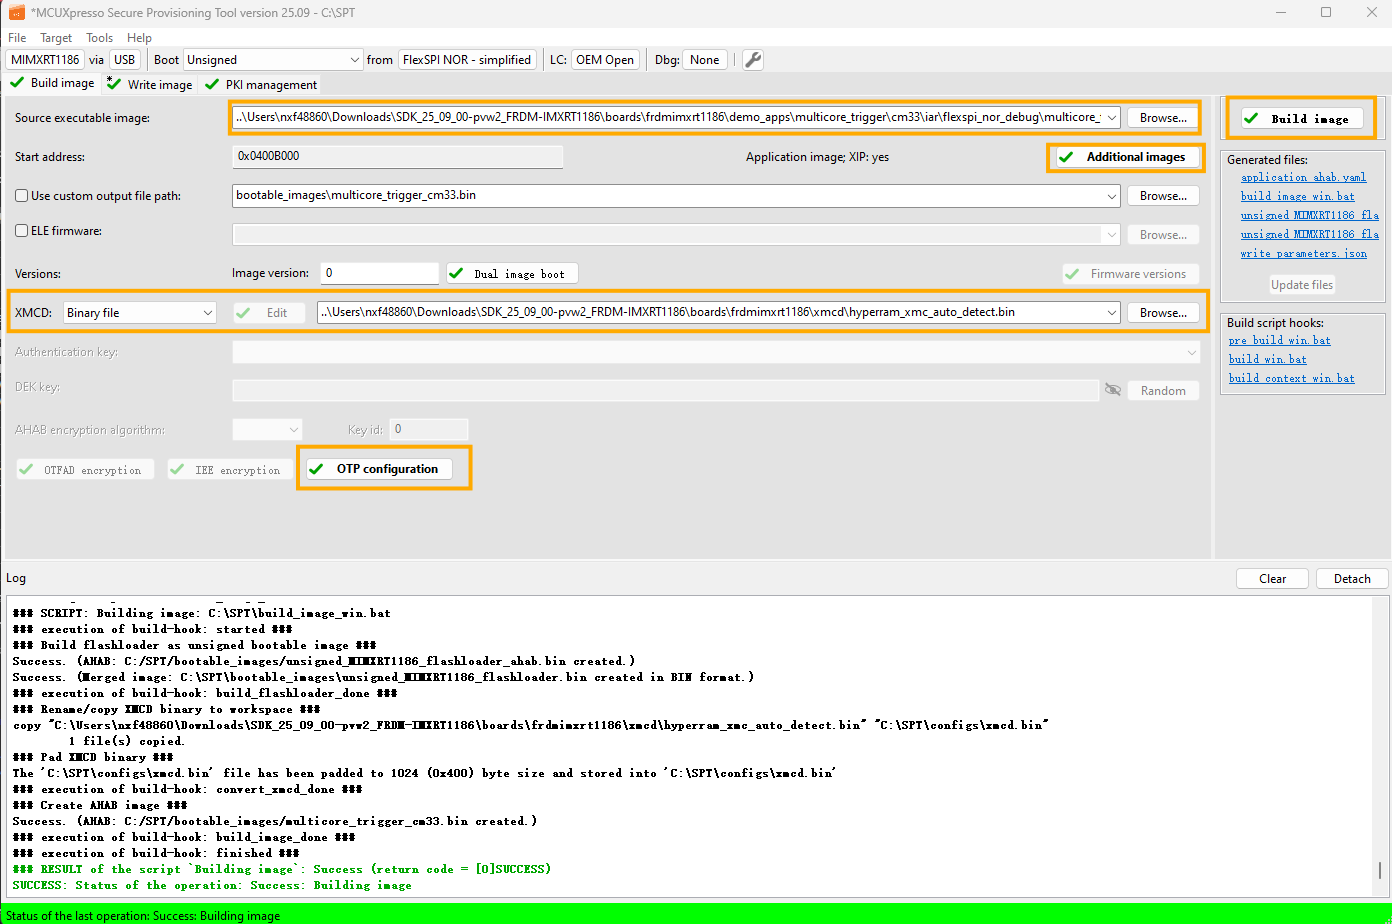Open the OTP configuration dialog
1392x924 pixels.
385,469
